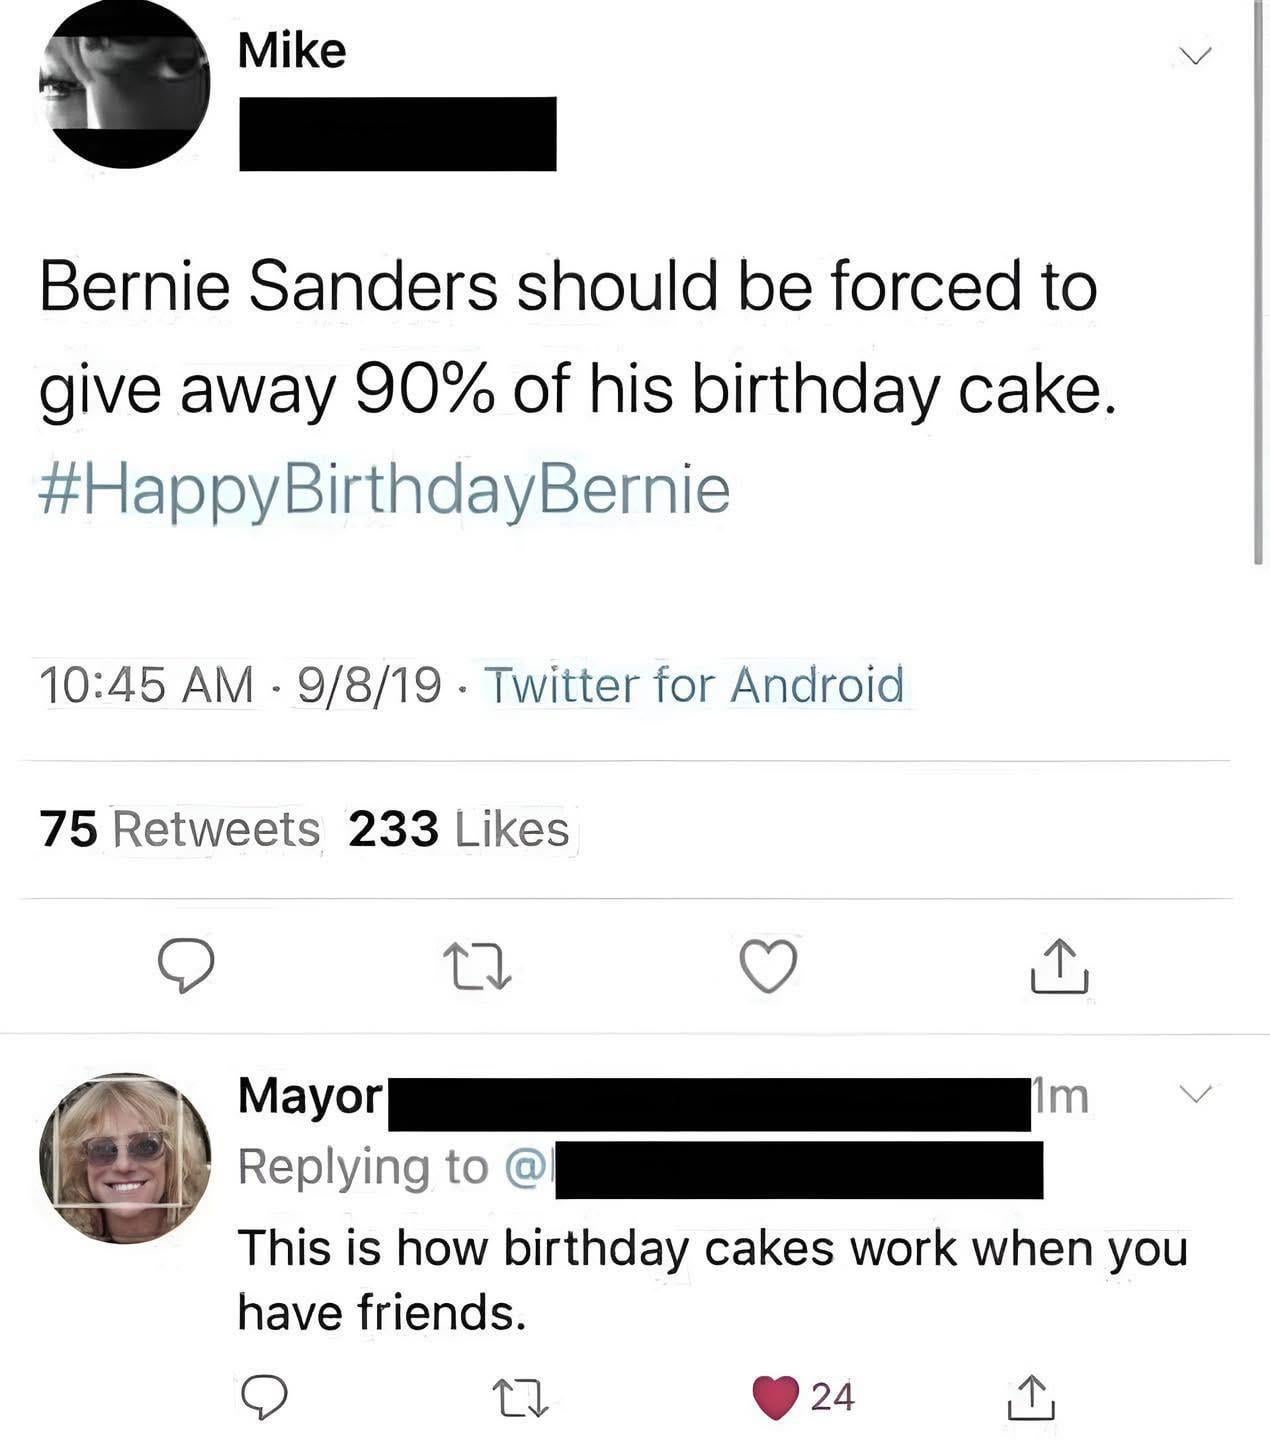Reply to the Mayor's comment
The image size is (1270, 1440).
265,1397
